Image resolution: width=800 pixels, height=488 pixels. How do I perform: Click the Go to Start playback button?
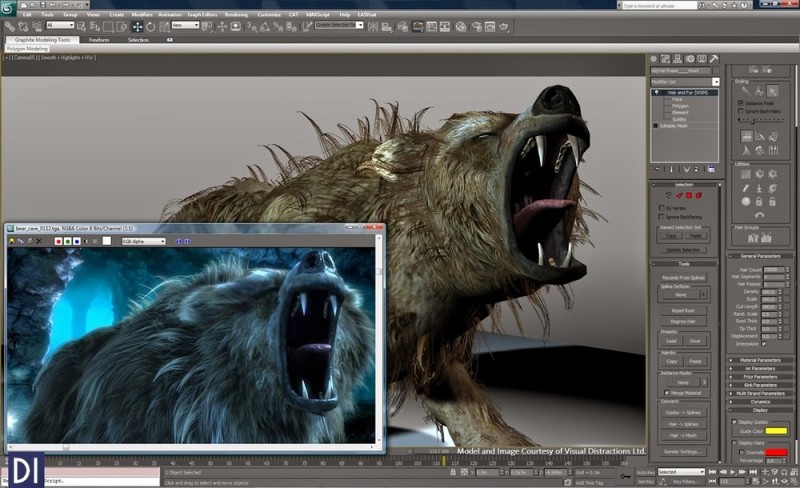point(713,472)
